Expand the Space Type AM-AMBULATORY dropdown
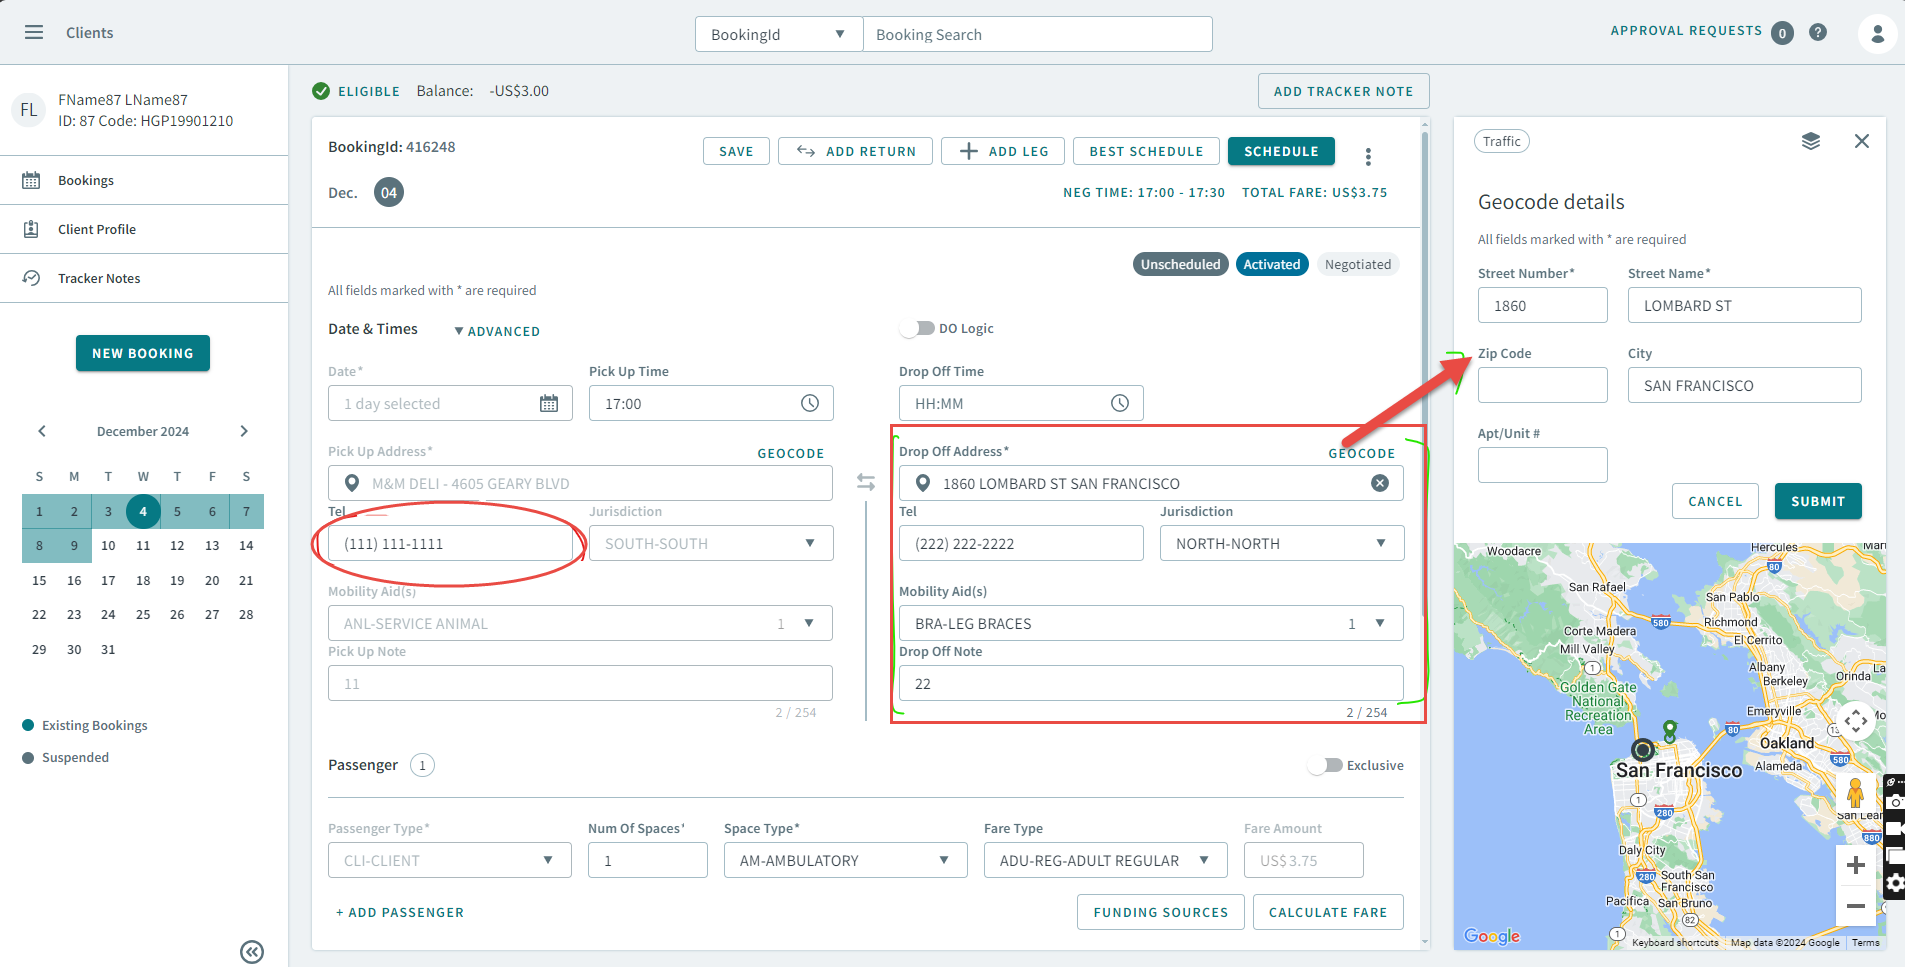The width and height of the screenshot is (1905, 967). (845, 860)
